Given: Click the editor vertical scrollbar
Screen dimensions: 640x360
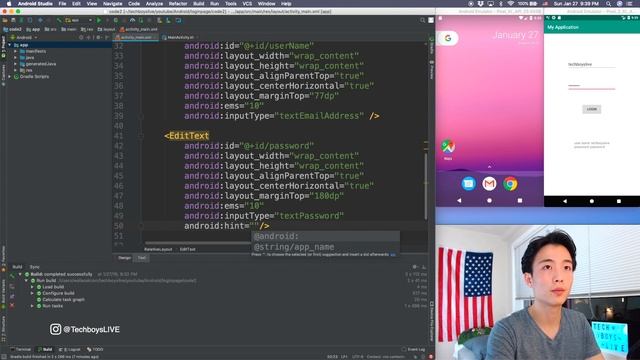Looking at the screenshot, I should coord(425,186).
